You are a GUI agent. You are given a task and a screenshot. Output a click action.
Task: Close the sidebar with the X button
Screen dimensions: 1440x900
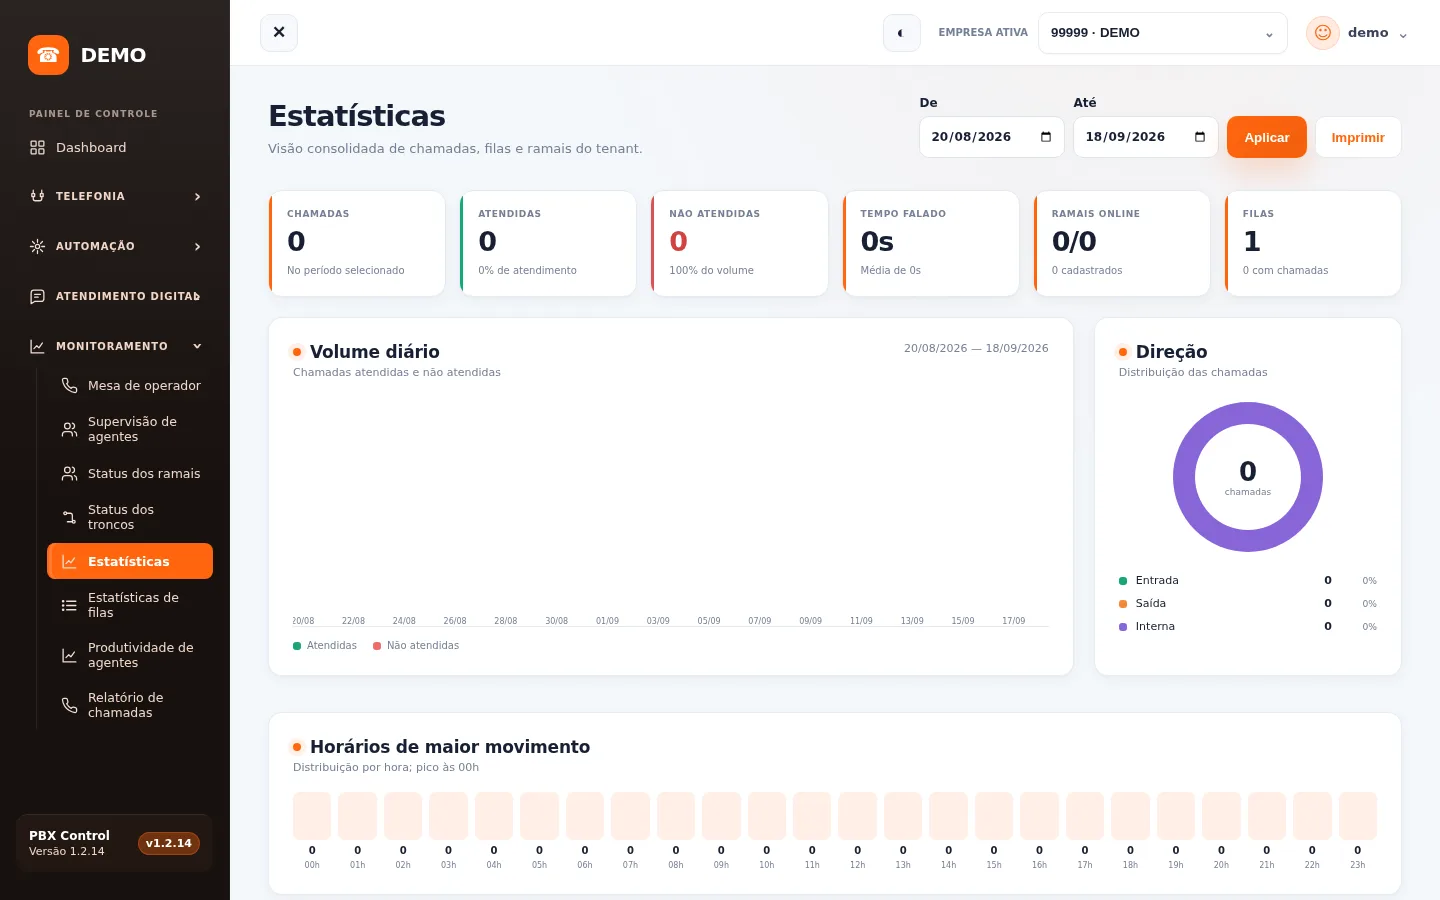[279, 33]
